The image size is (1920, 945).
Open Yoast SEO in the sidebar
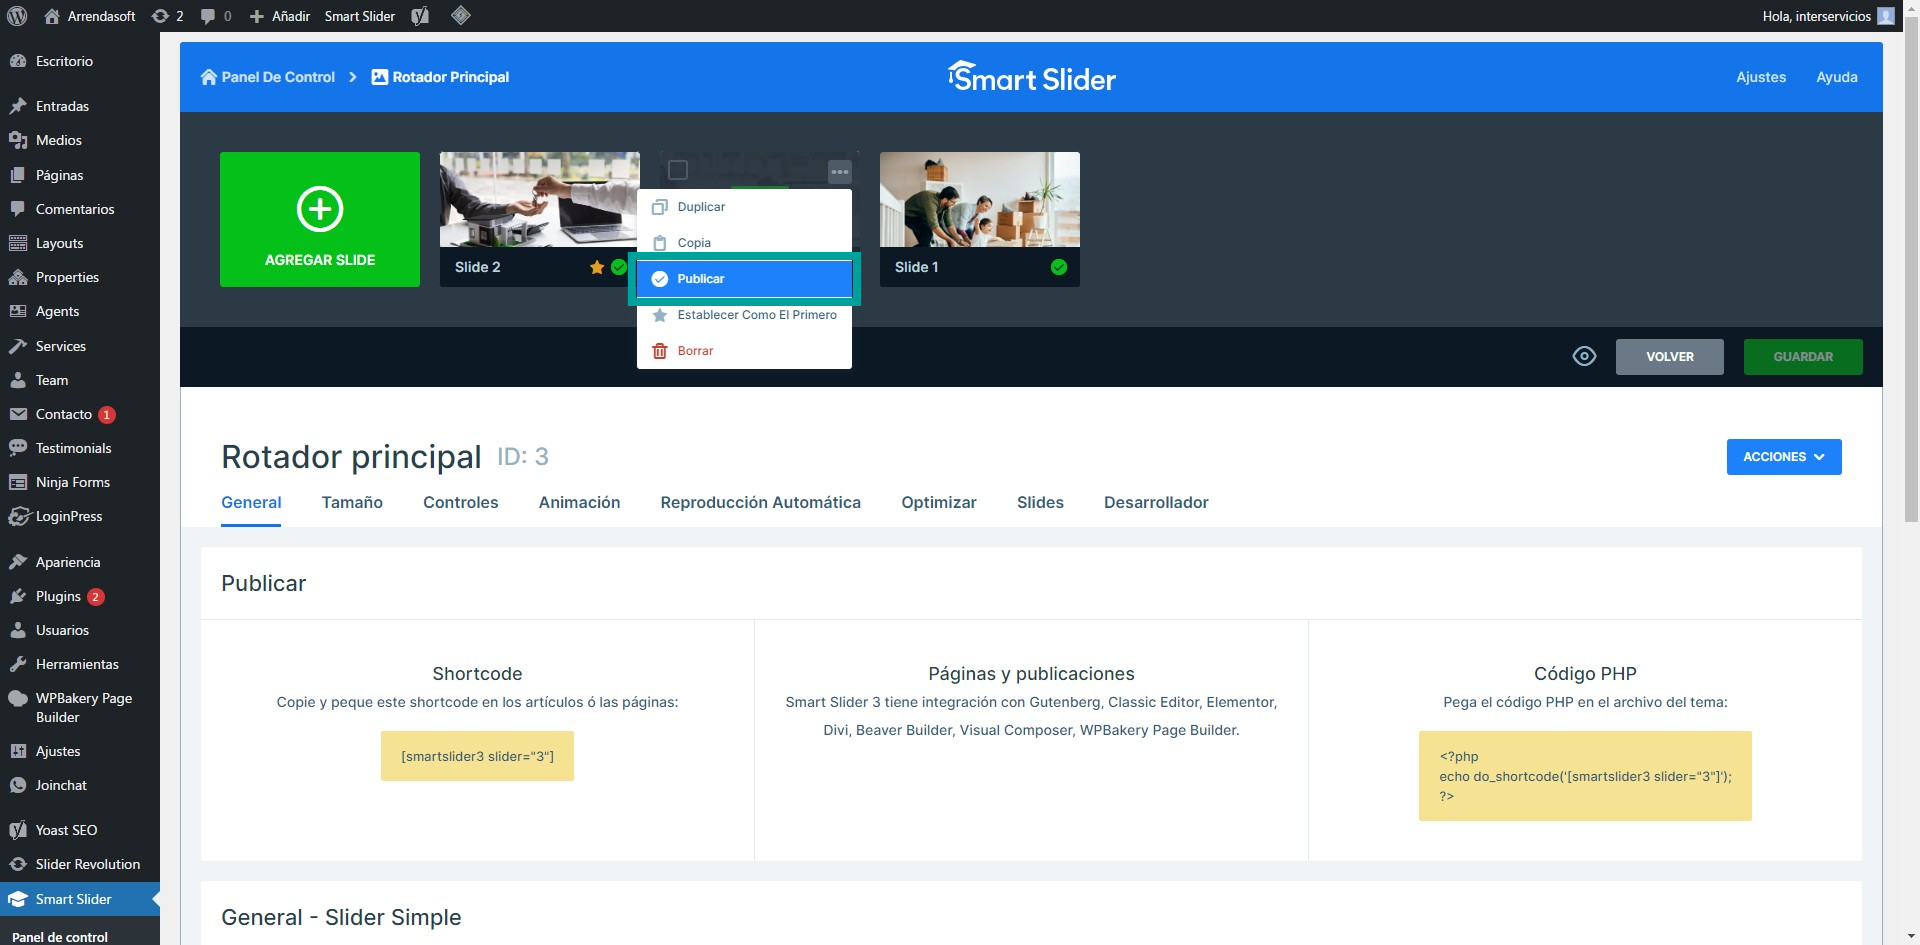point(80,830)
